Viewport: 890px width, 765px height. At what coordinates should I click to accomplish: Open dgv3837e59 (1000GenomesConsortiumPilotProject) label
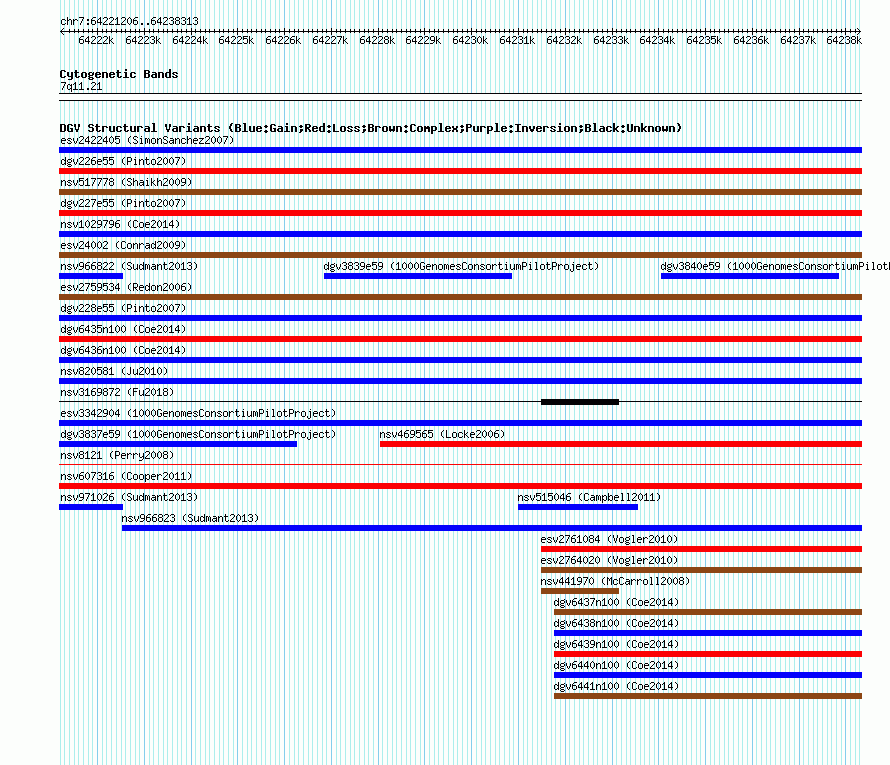(198, 434)
